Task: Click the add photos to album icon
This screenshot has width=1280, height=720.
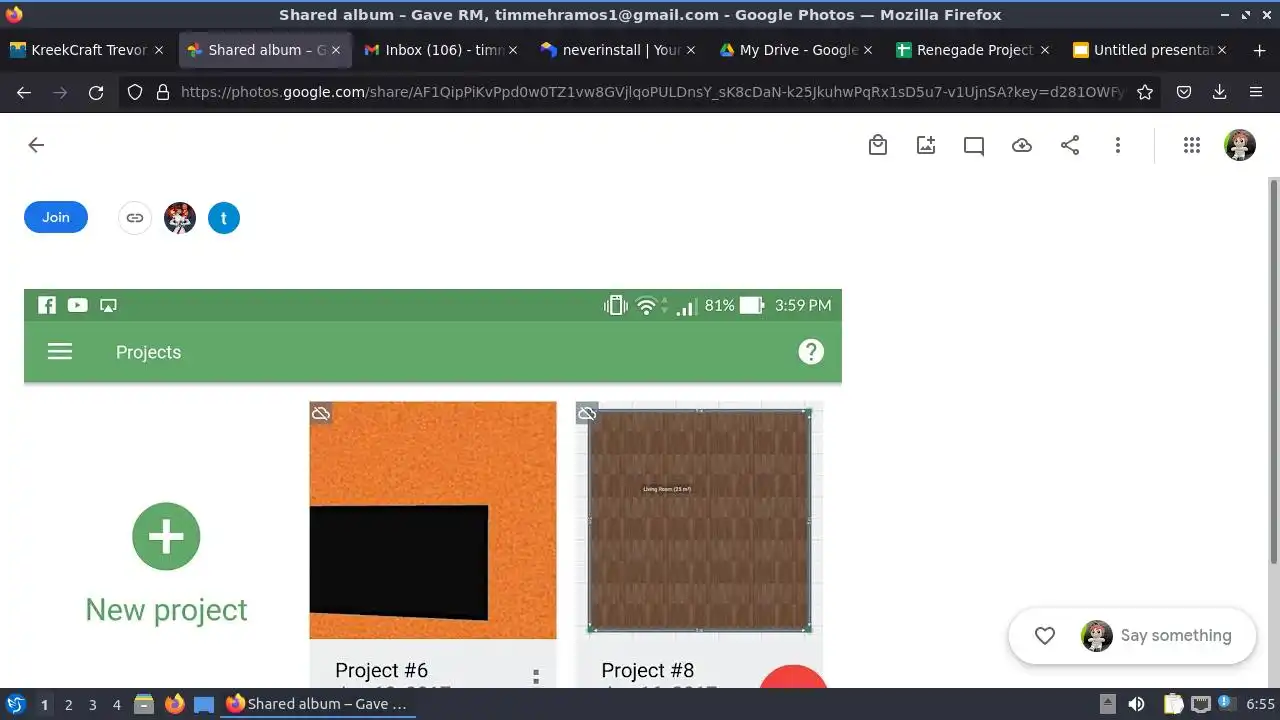Action: pyautogui.click(x=926, y=145)
